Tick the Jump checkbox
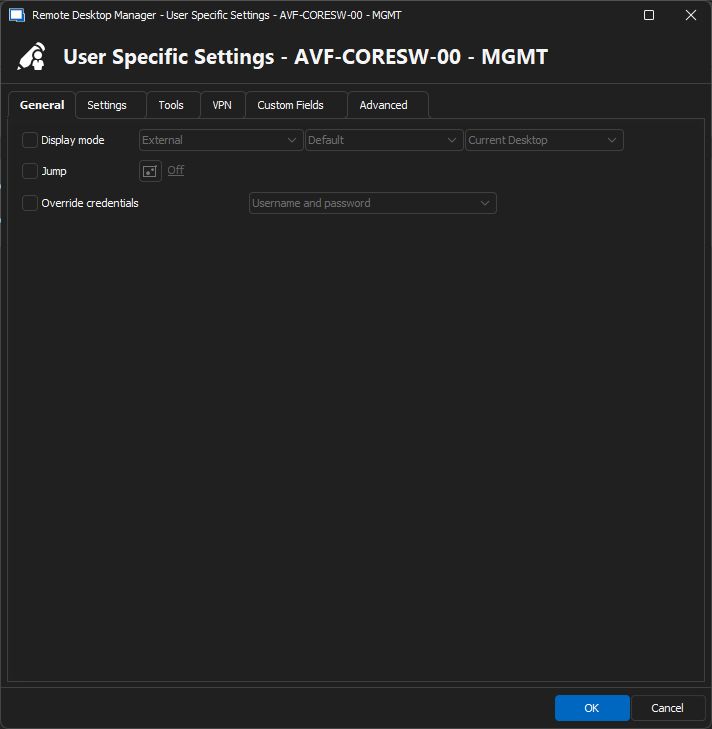712x729 pixels. pyautogui.click(x=30, y=171)
